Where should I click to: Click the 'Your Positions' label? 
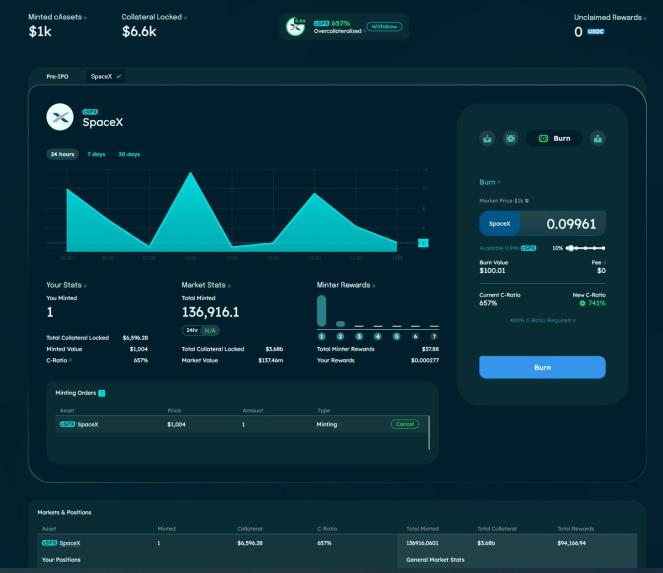pos(61,560)
